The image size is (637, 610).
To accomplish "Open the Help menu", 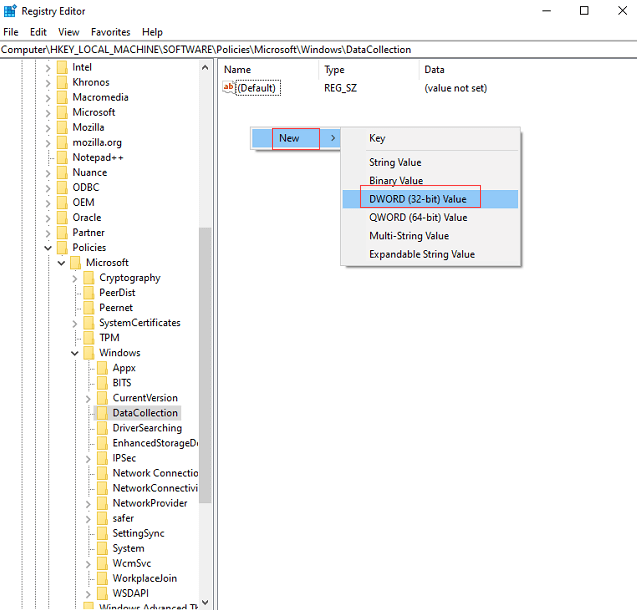I will (152, 32).
